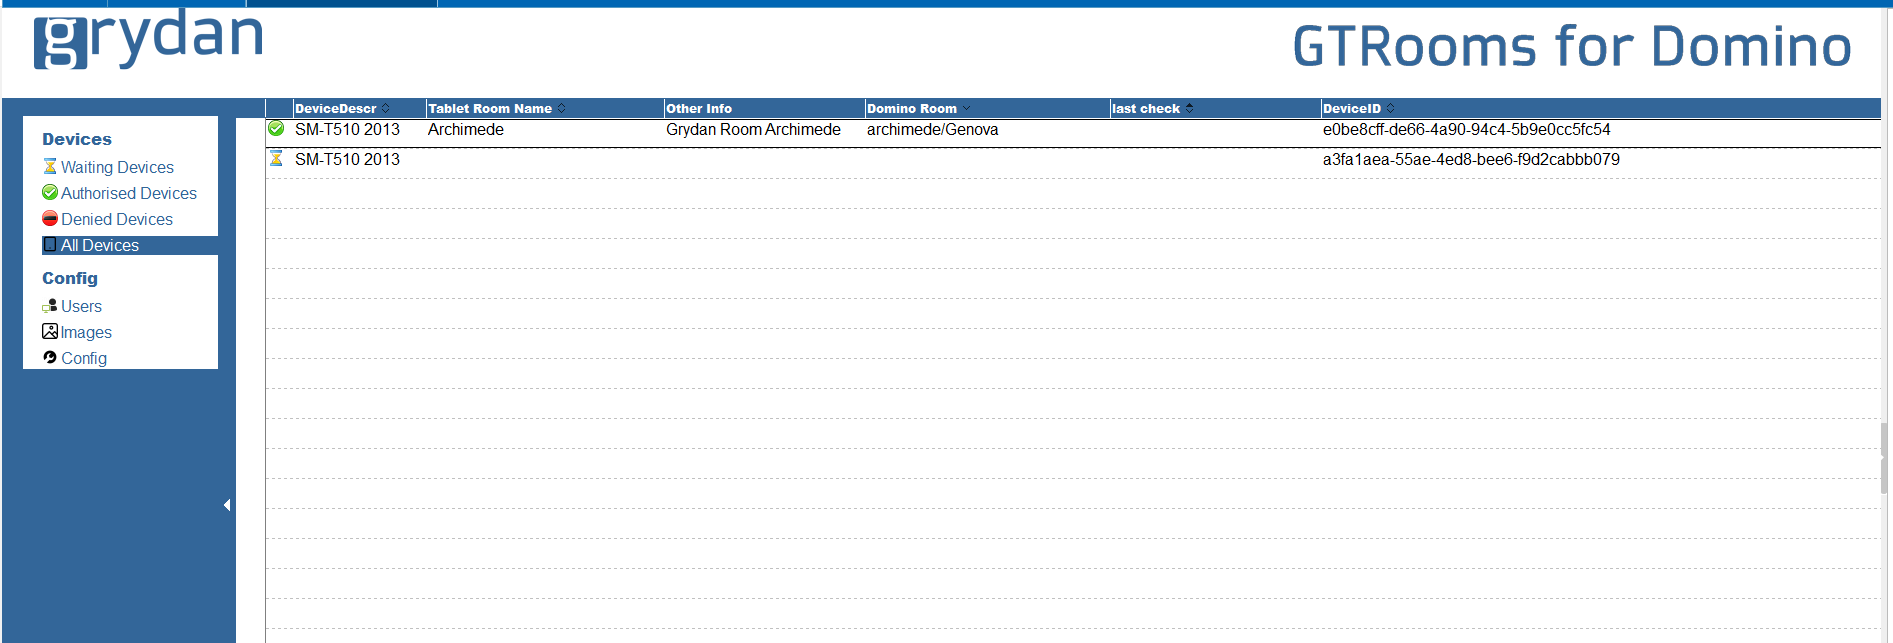Open Config settings link
The height and width of the screenshot is (643, 1893).
coord(84,358)
